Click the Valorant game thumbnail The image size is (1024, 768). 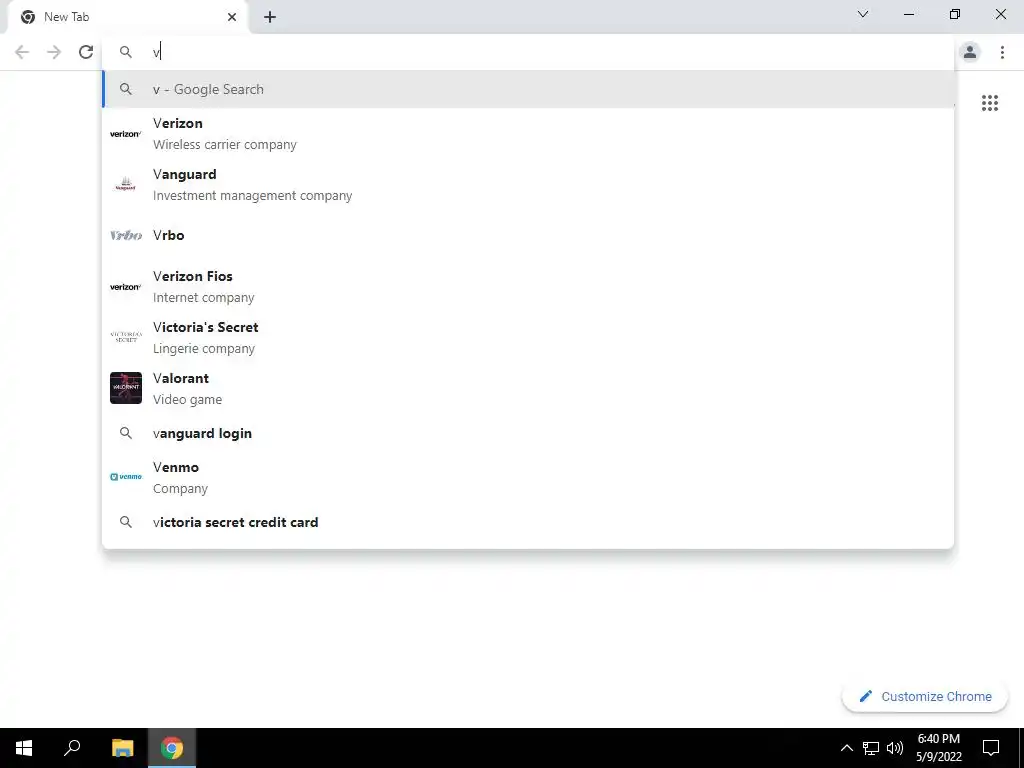click(x=125, y=388)
